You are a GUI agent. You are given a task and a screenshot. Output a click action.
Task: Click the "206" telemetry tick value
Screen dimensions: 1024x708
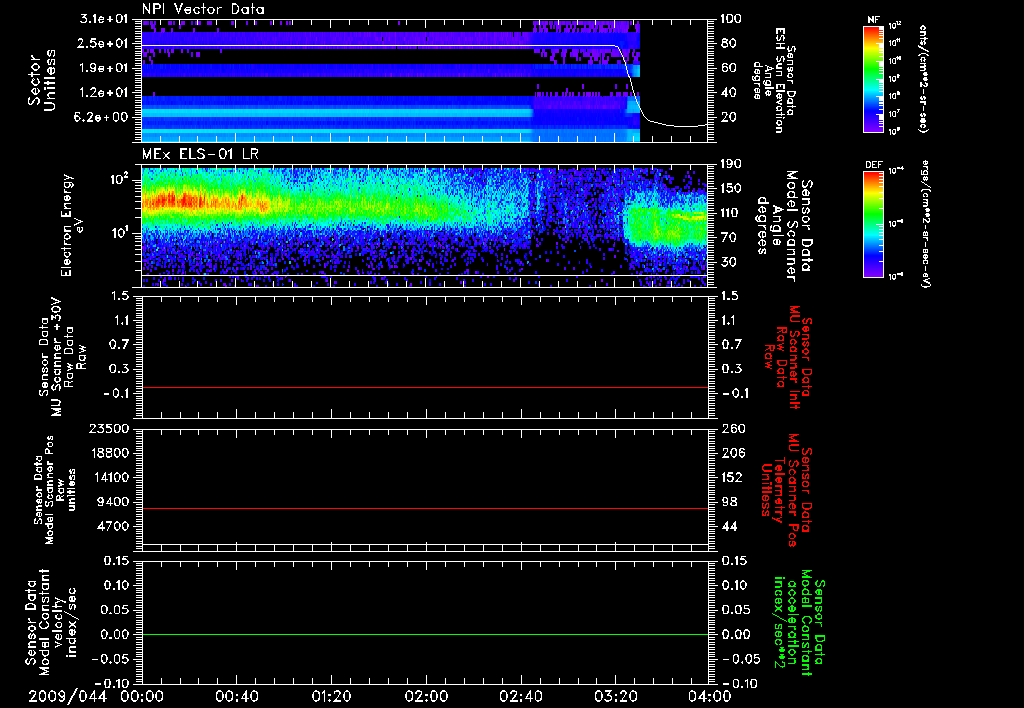tap(731, 453)
